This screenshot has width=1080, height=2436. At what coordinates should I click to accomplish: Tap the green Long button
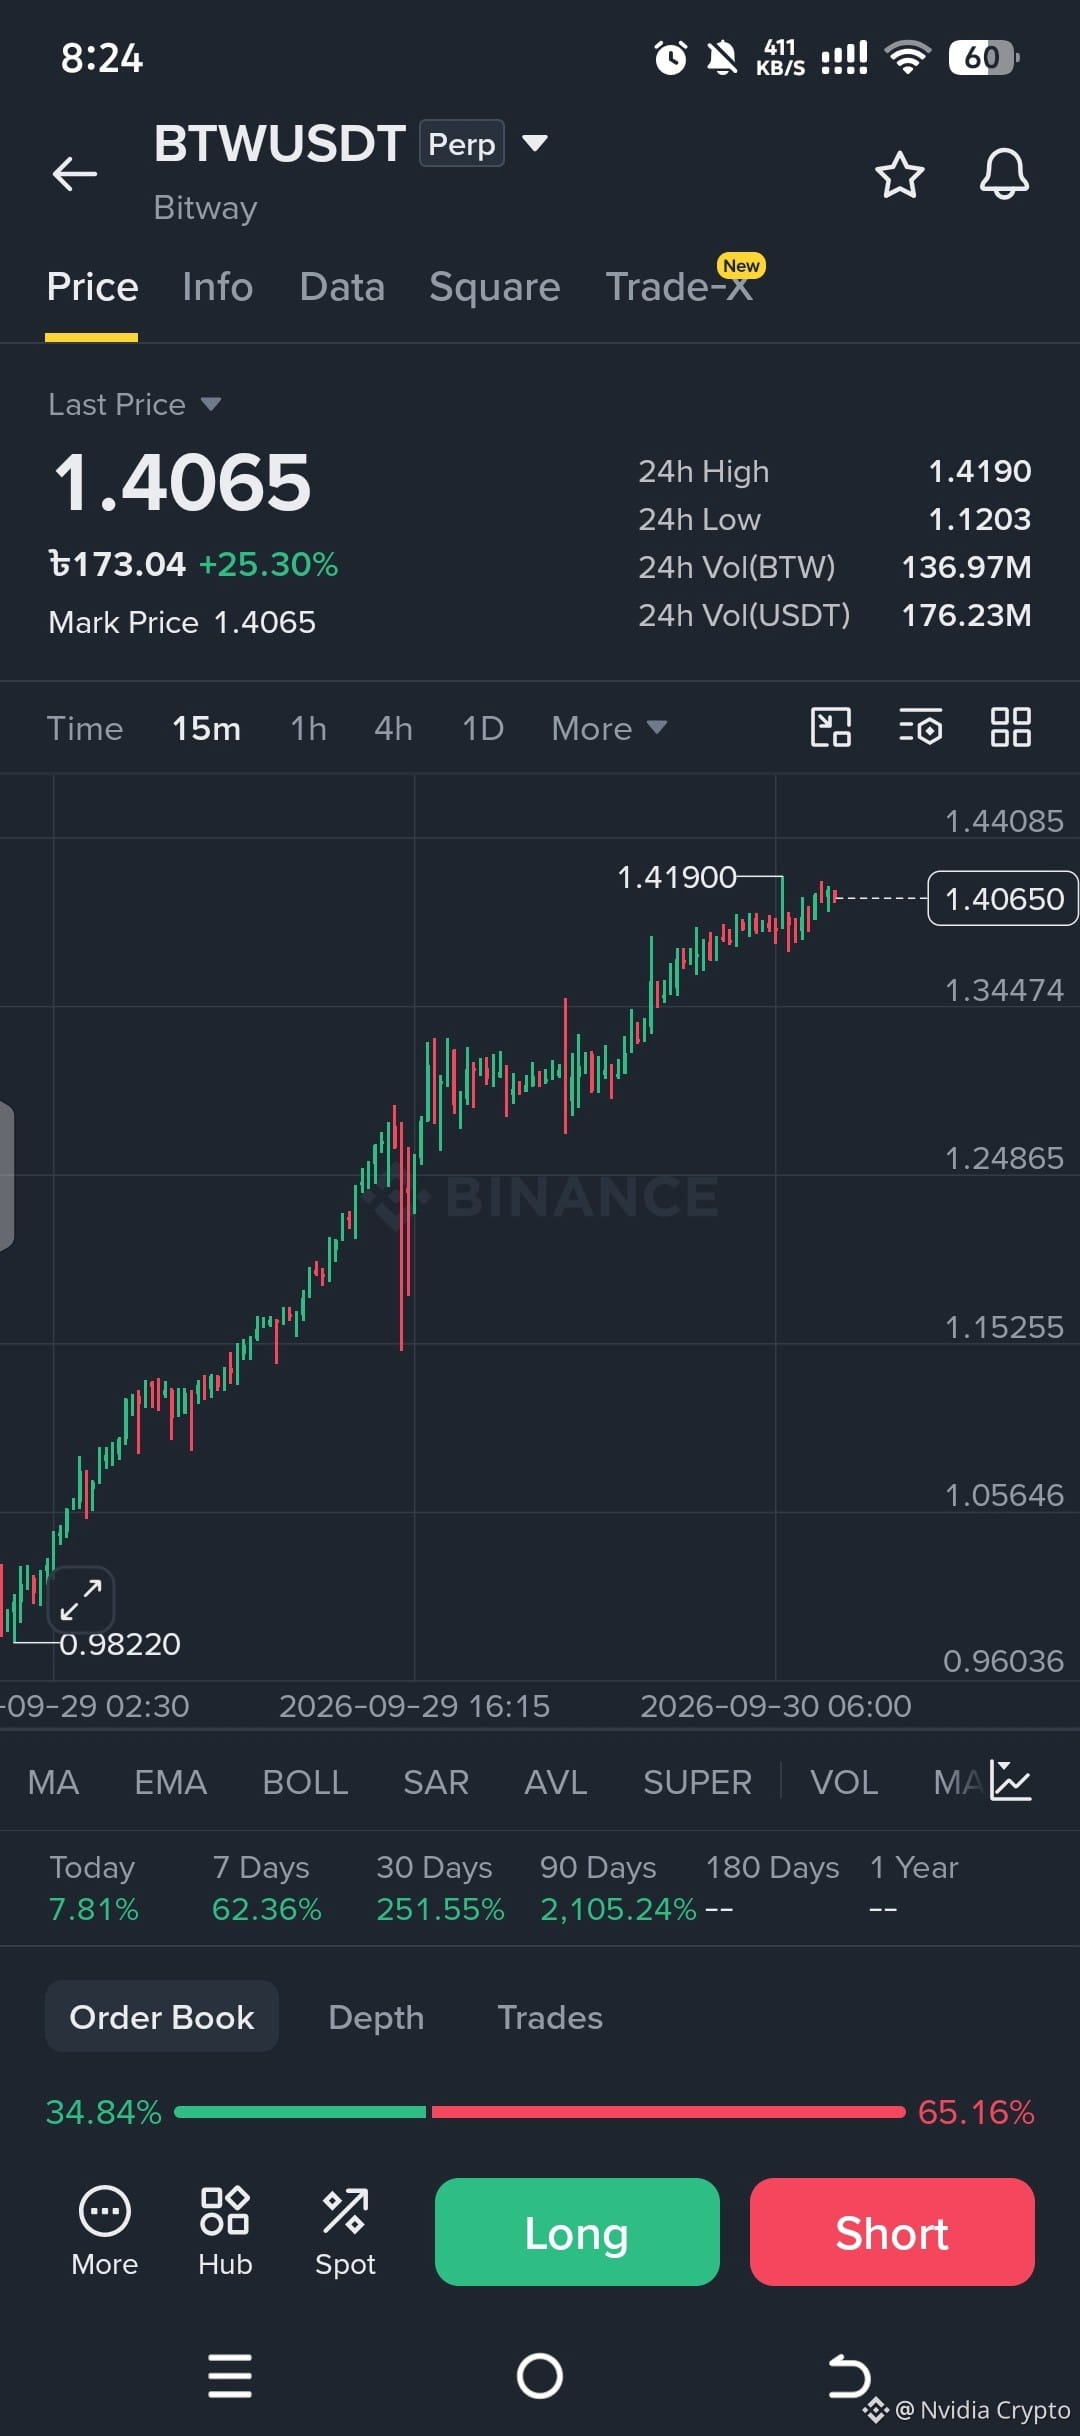[577, 2232]
